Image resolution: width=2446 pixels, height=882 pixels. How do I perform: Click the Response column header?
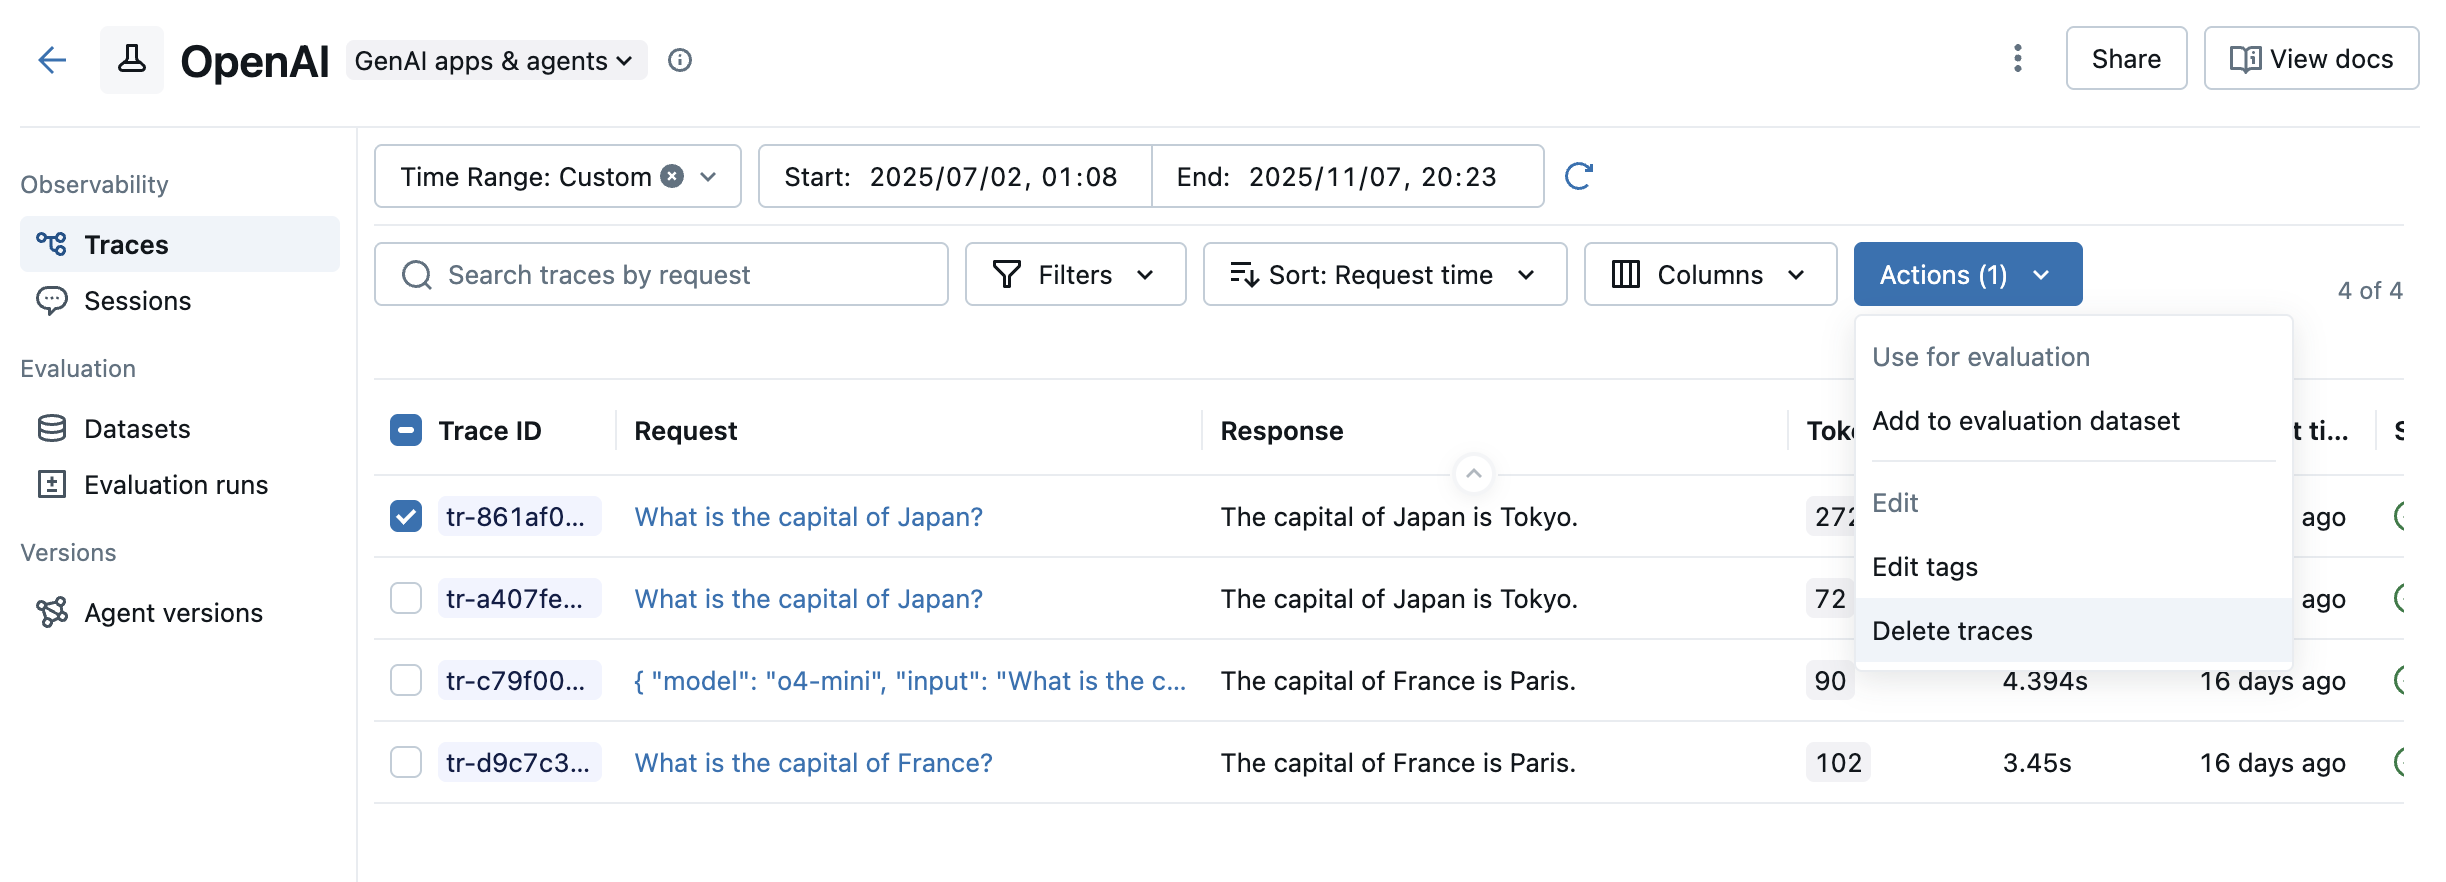(x=1282, y=431)
